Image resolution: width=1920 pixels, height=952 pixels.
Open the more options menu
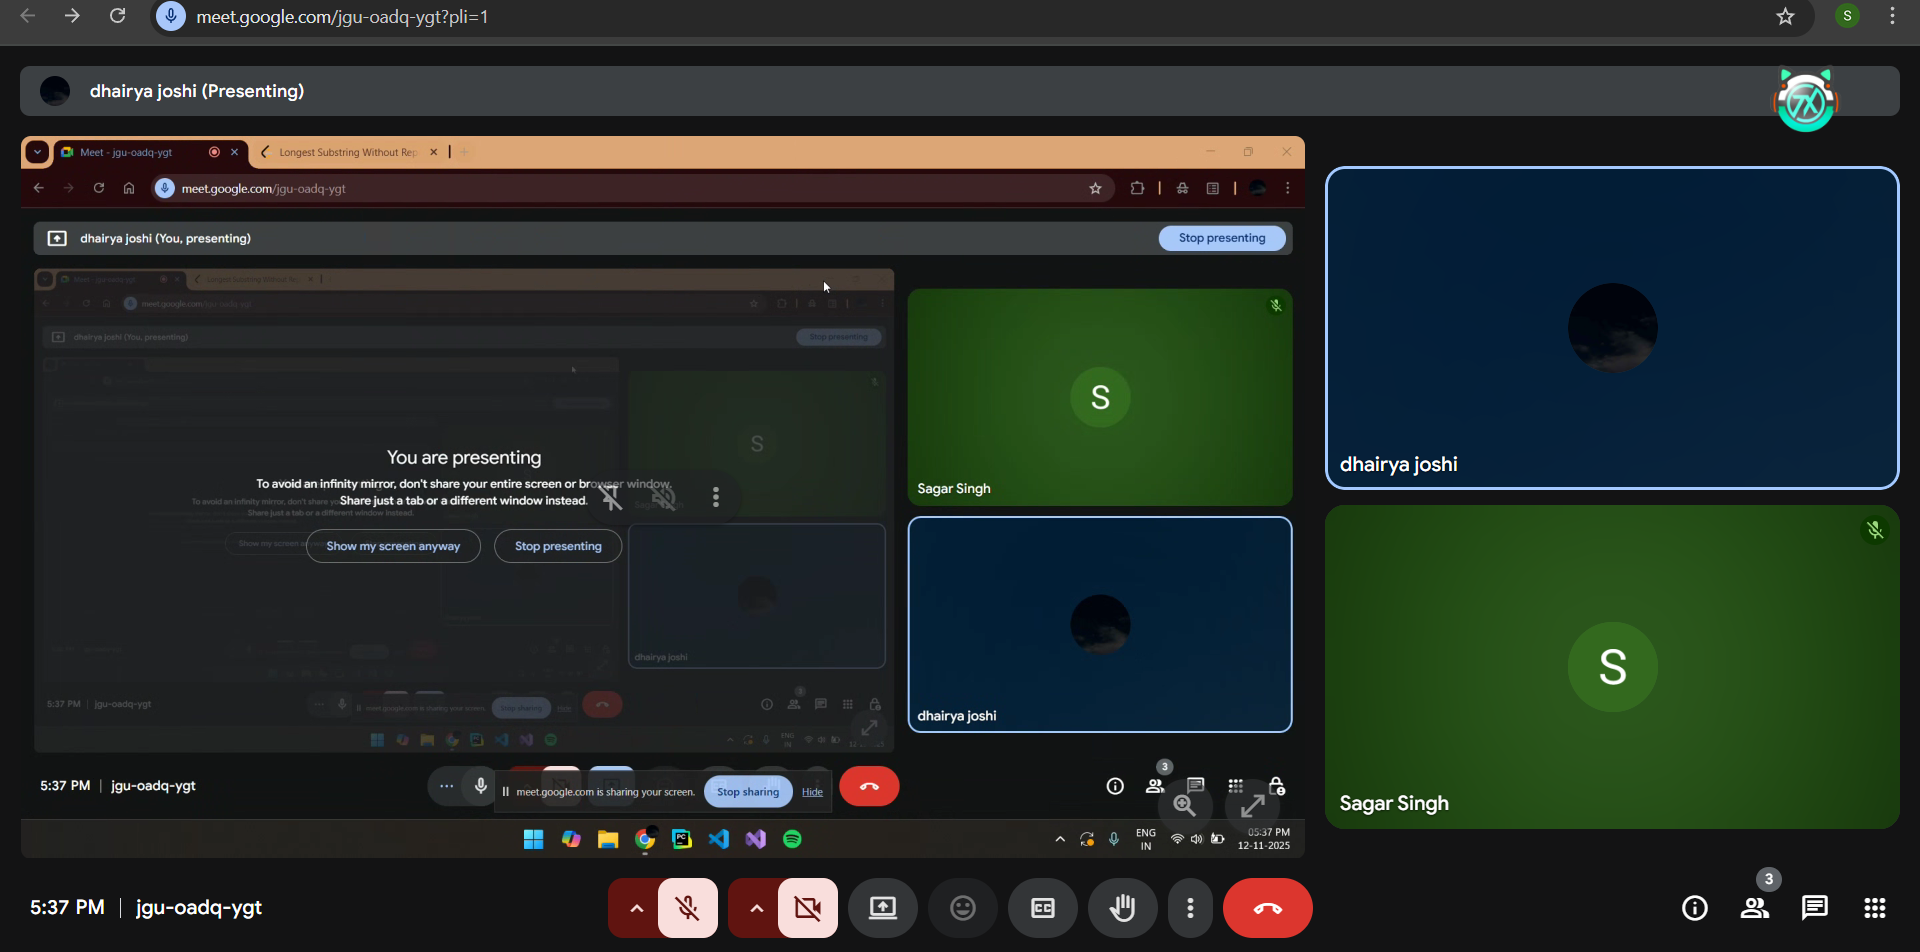pos(1190,907)
